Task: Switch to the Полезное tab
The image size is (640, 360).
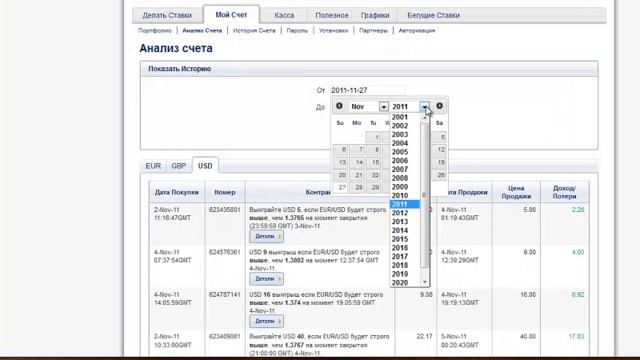Action: click(x=332, y=15)
